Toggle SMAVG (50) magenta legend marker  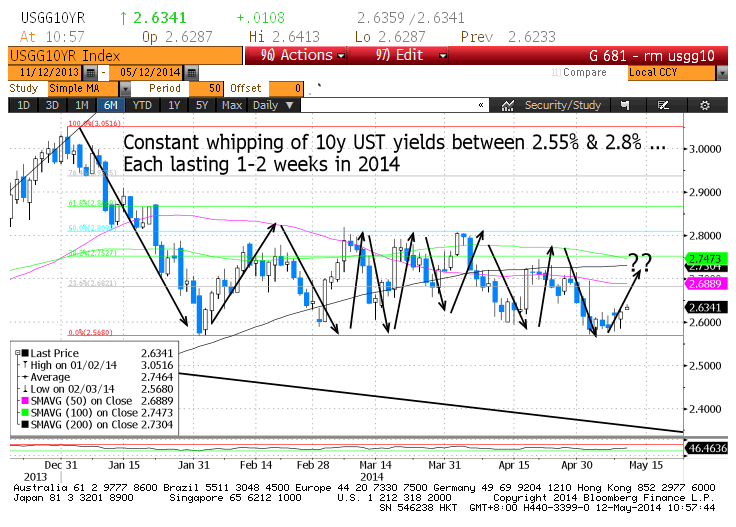[x=24, y=401]
